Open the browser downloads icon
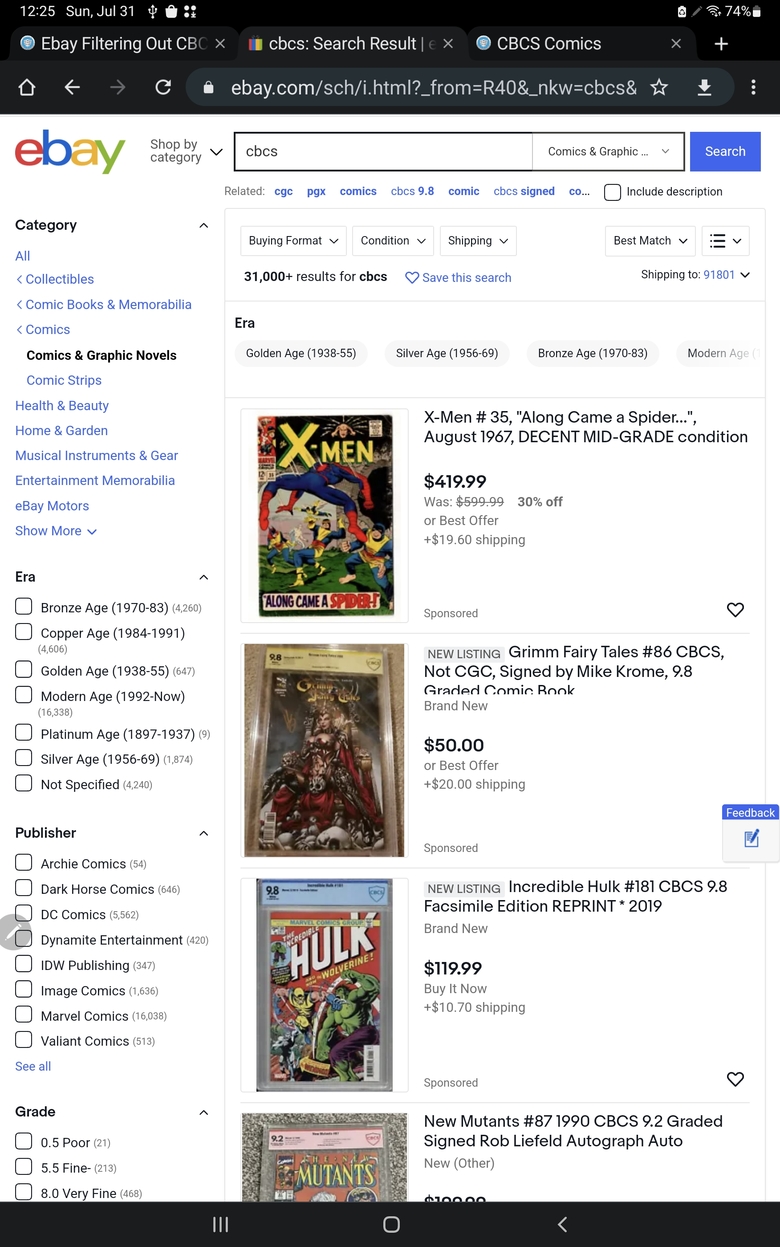 [705, 88]
